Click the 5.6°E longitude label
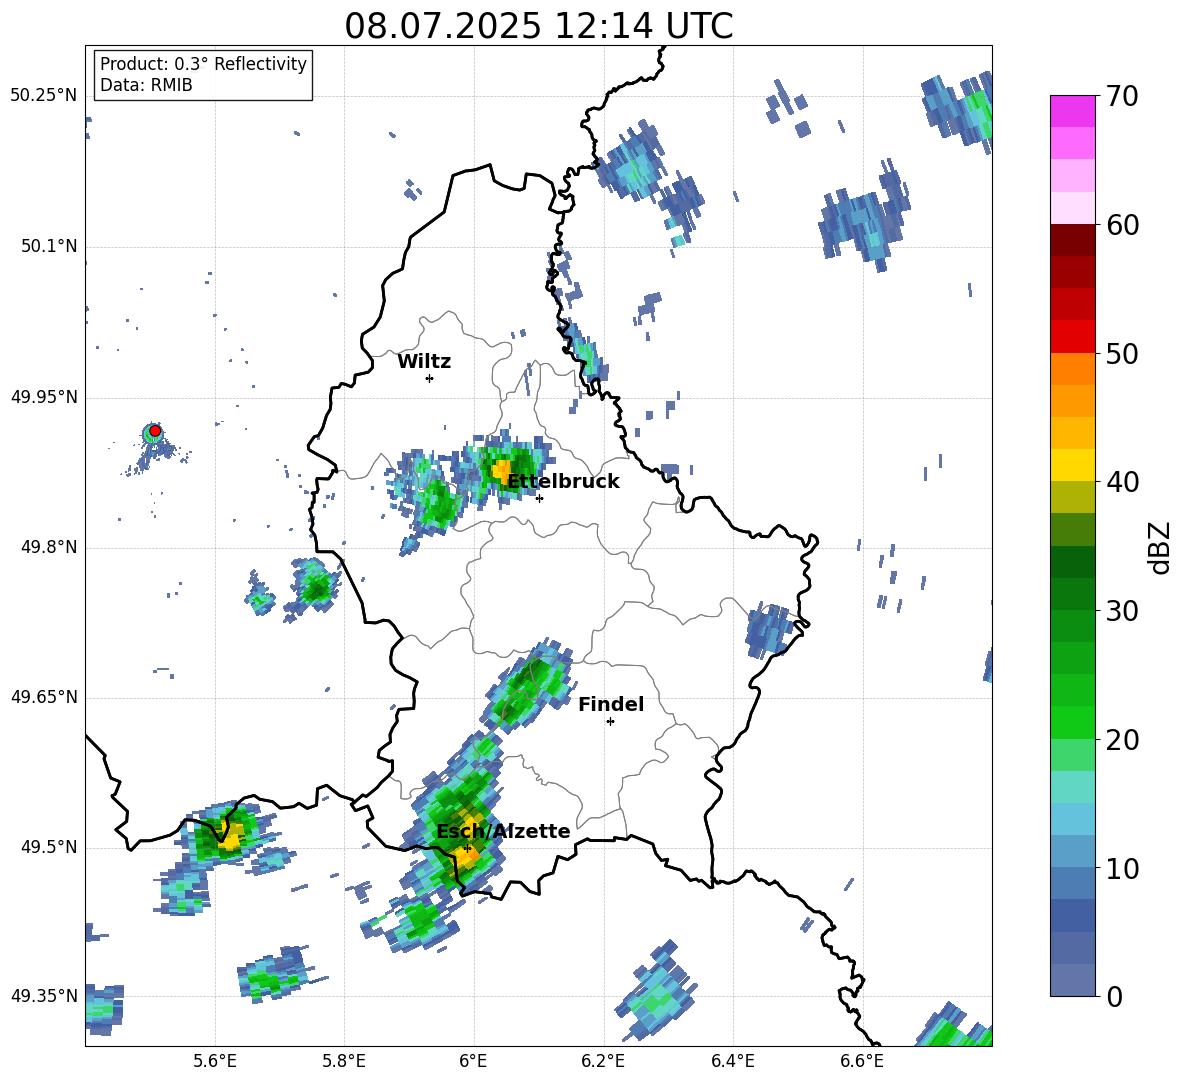This screenshot has height=1081, width=1184. pyautogui.click(x=214, y=1061)
